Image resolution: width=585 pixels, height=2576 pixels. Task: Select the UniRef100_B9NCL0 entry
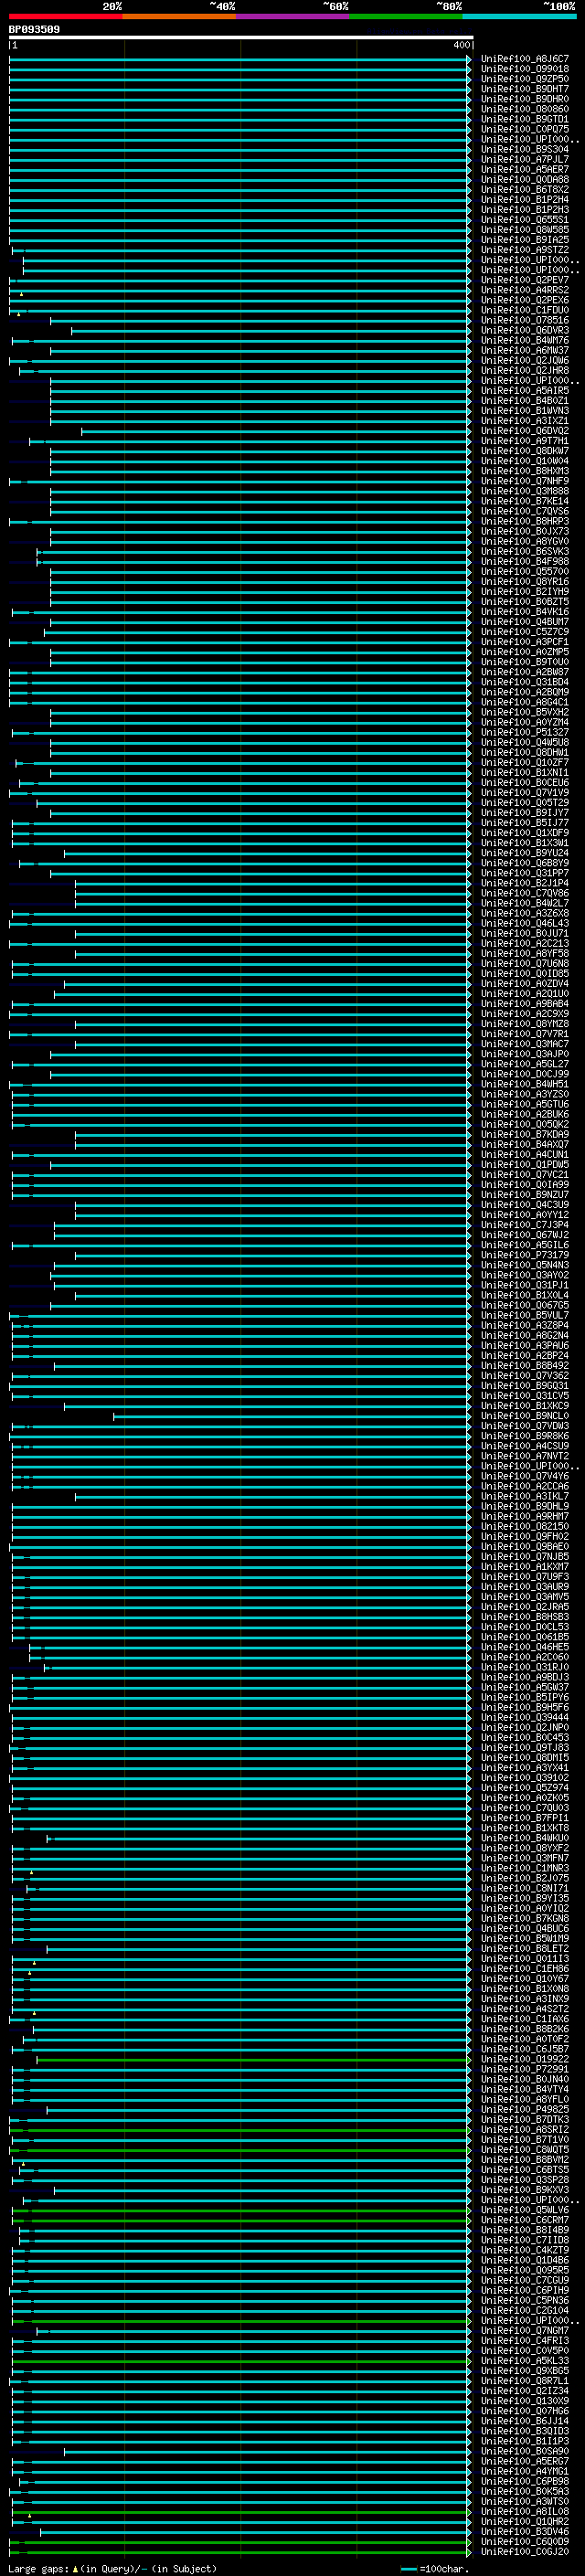click(x=525, y=1416)
